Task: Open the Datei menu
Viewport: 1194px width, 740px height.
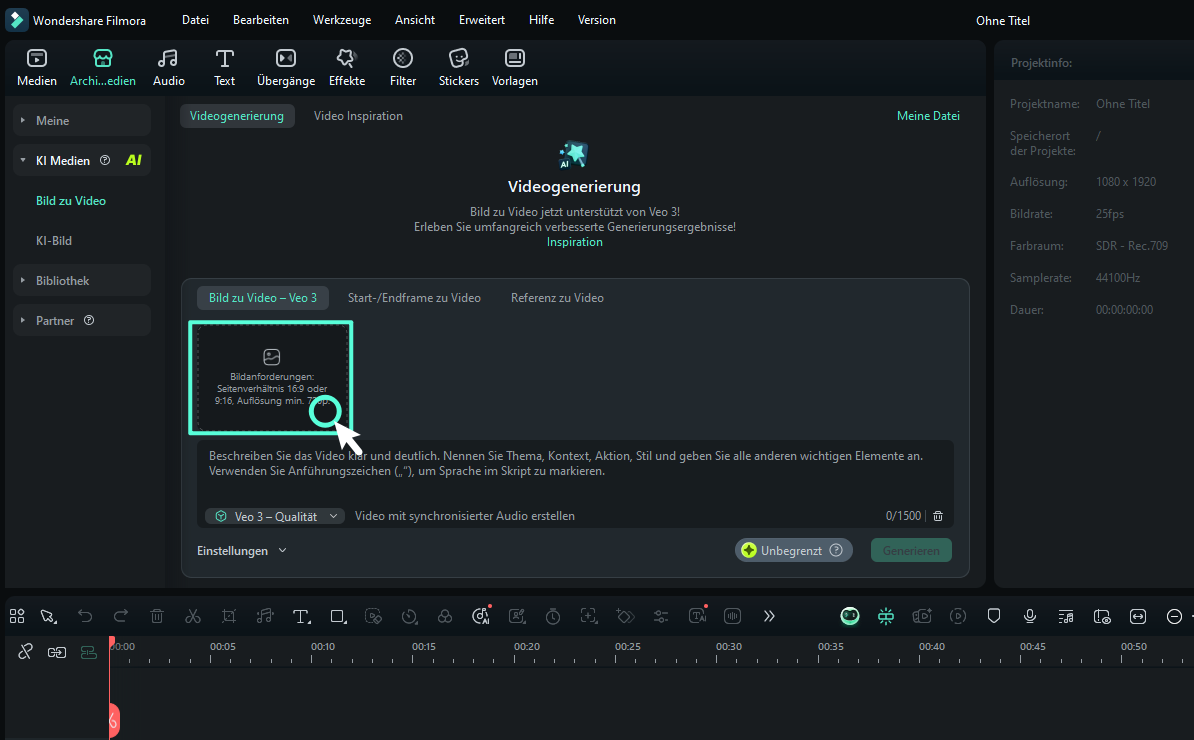Action: click(195, 20)
